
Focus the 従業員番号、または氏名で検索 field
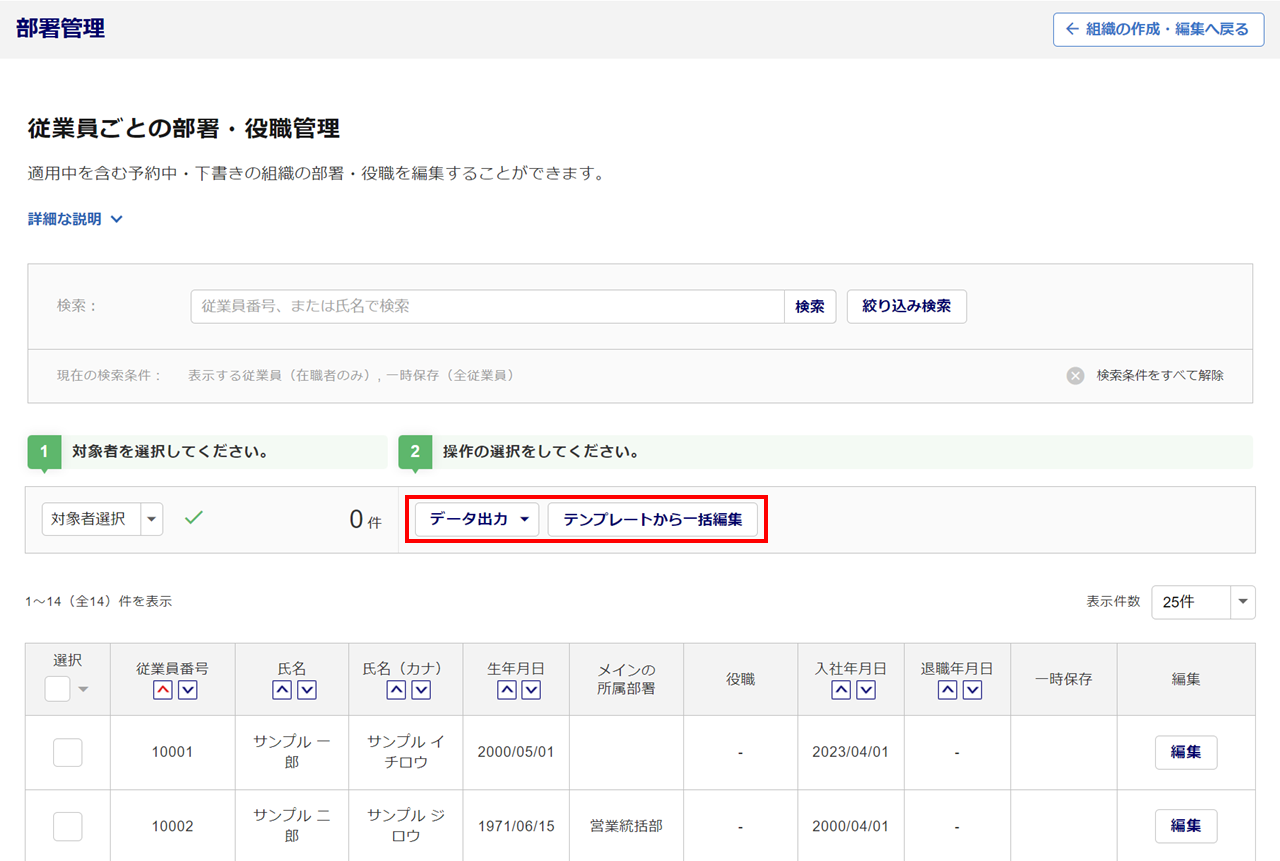(487, 307)
